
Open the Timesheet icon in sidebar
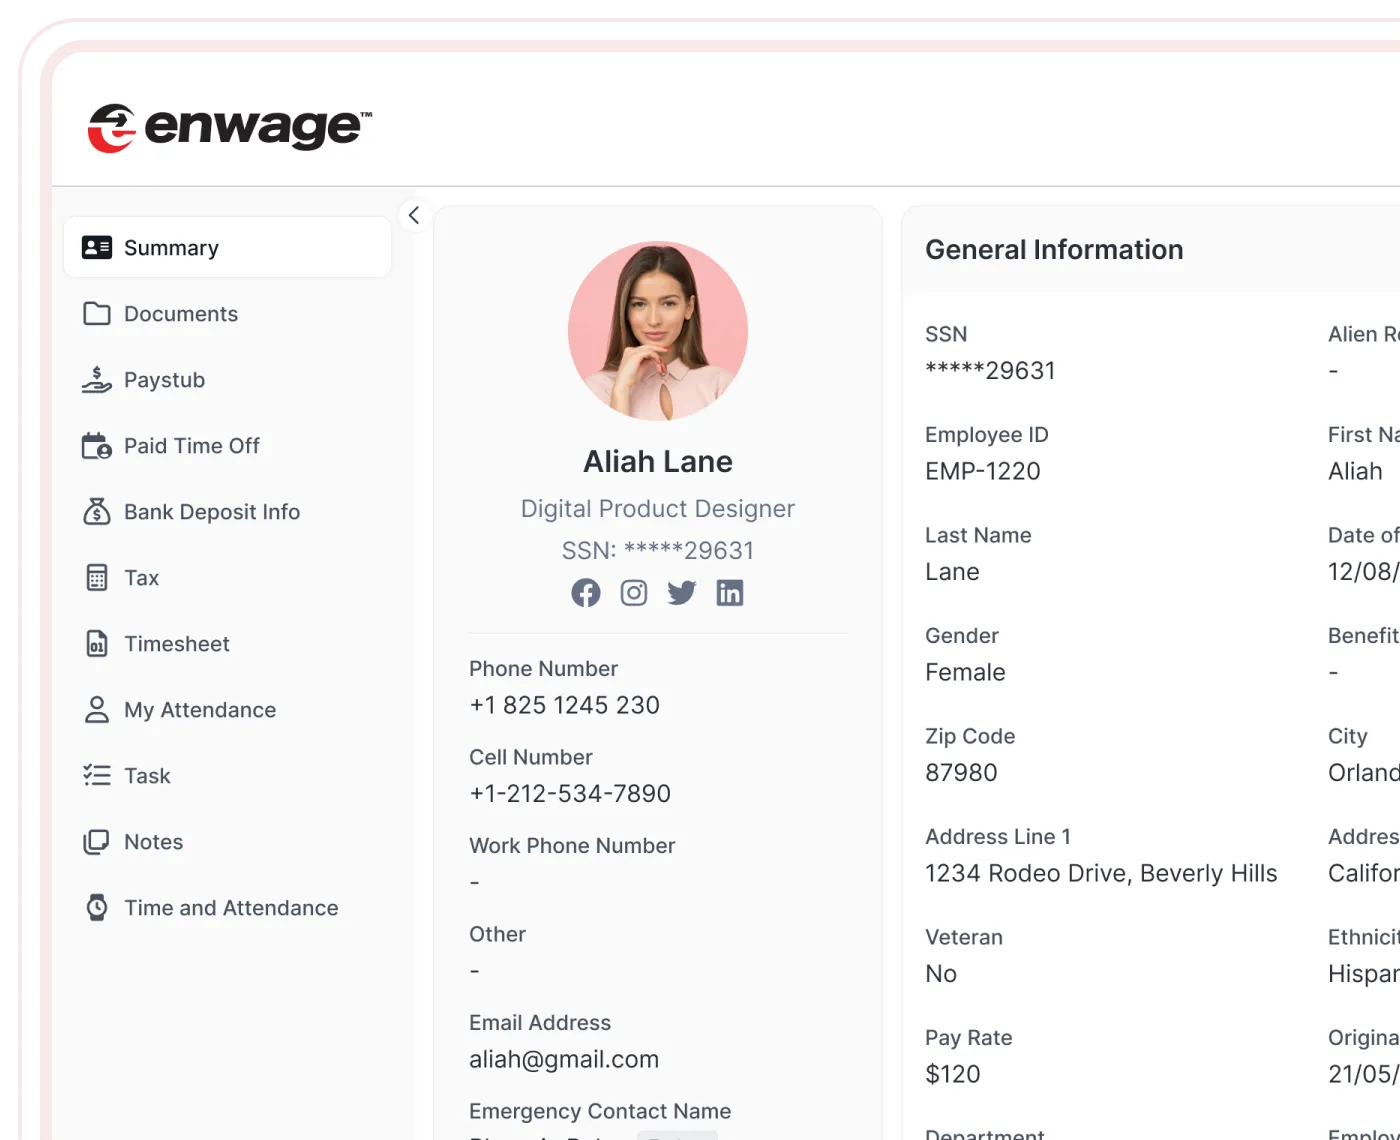[x=96, y=643]
